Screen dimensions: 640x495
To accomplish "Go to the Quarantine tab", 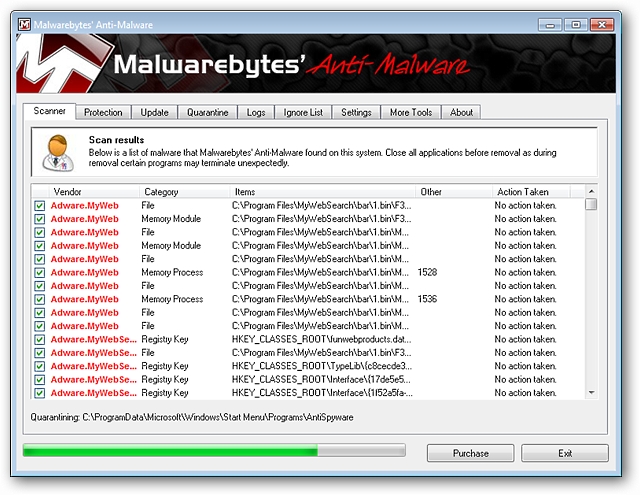I will (207, 113).
